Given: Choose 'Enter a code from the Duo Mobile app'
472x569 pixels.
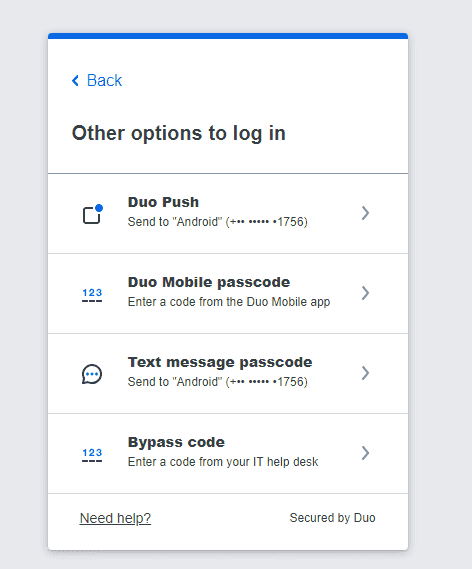Looking at the screenshot, I should tap(229, 302).
